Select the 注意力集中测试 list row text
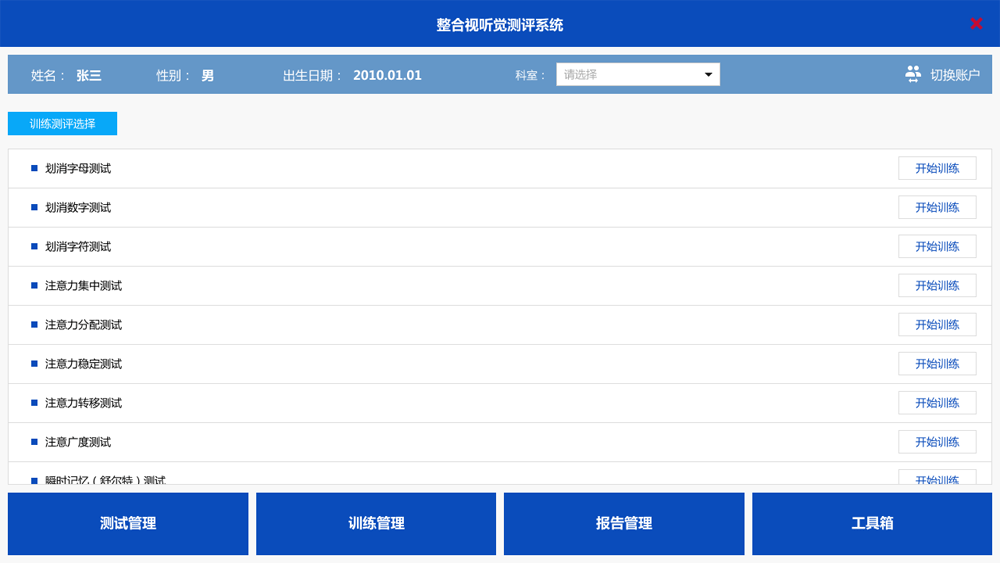 click(x=84, y=286)
